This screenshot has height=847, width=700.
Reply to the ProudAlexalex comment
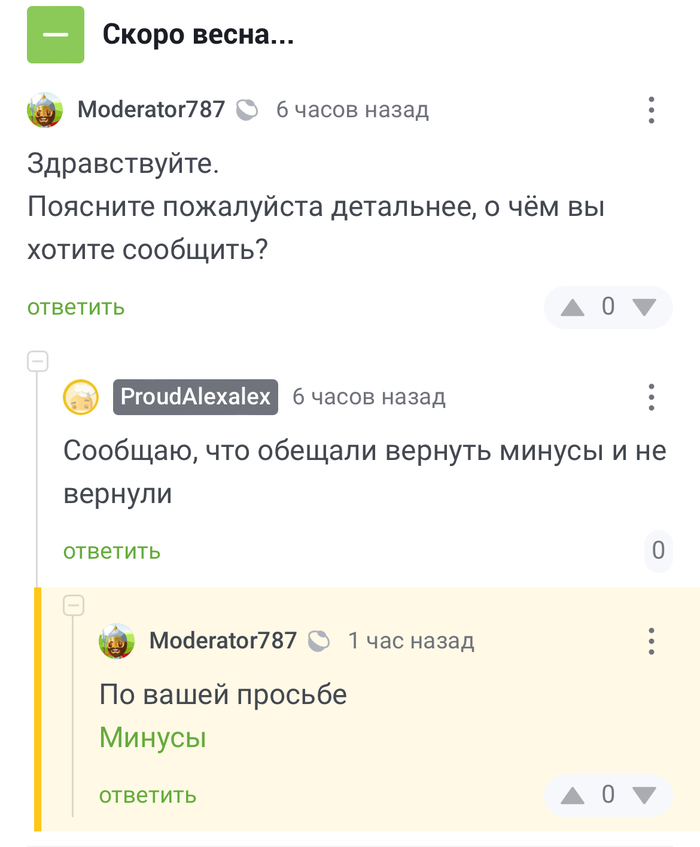click(x=112, y=551)
